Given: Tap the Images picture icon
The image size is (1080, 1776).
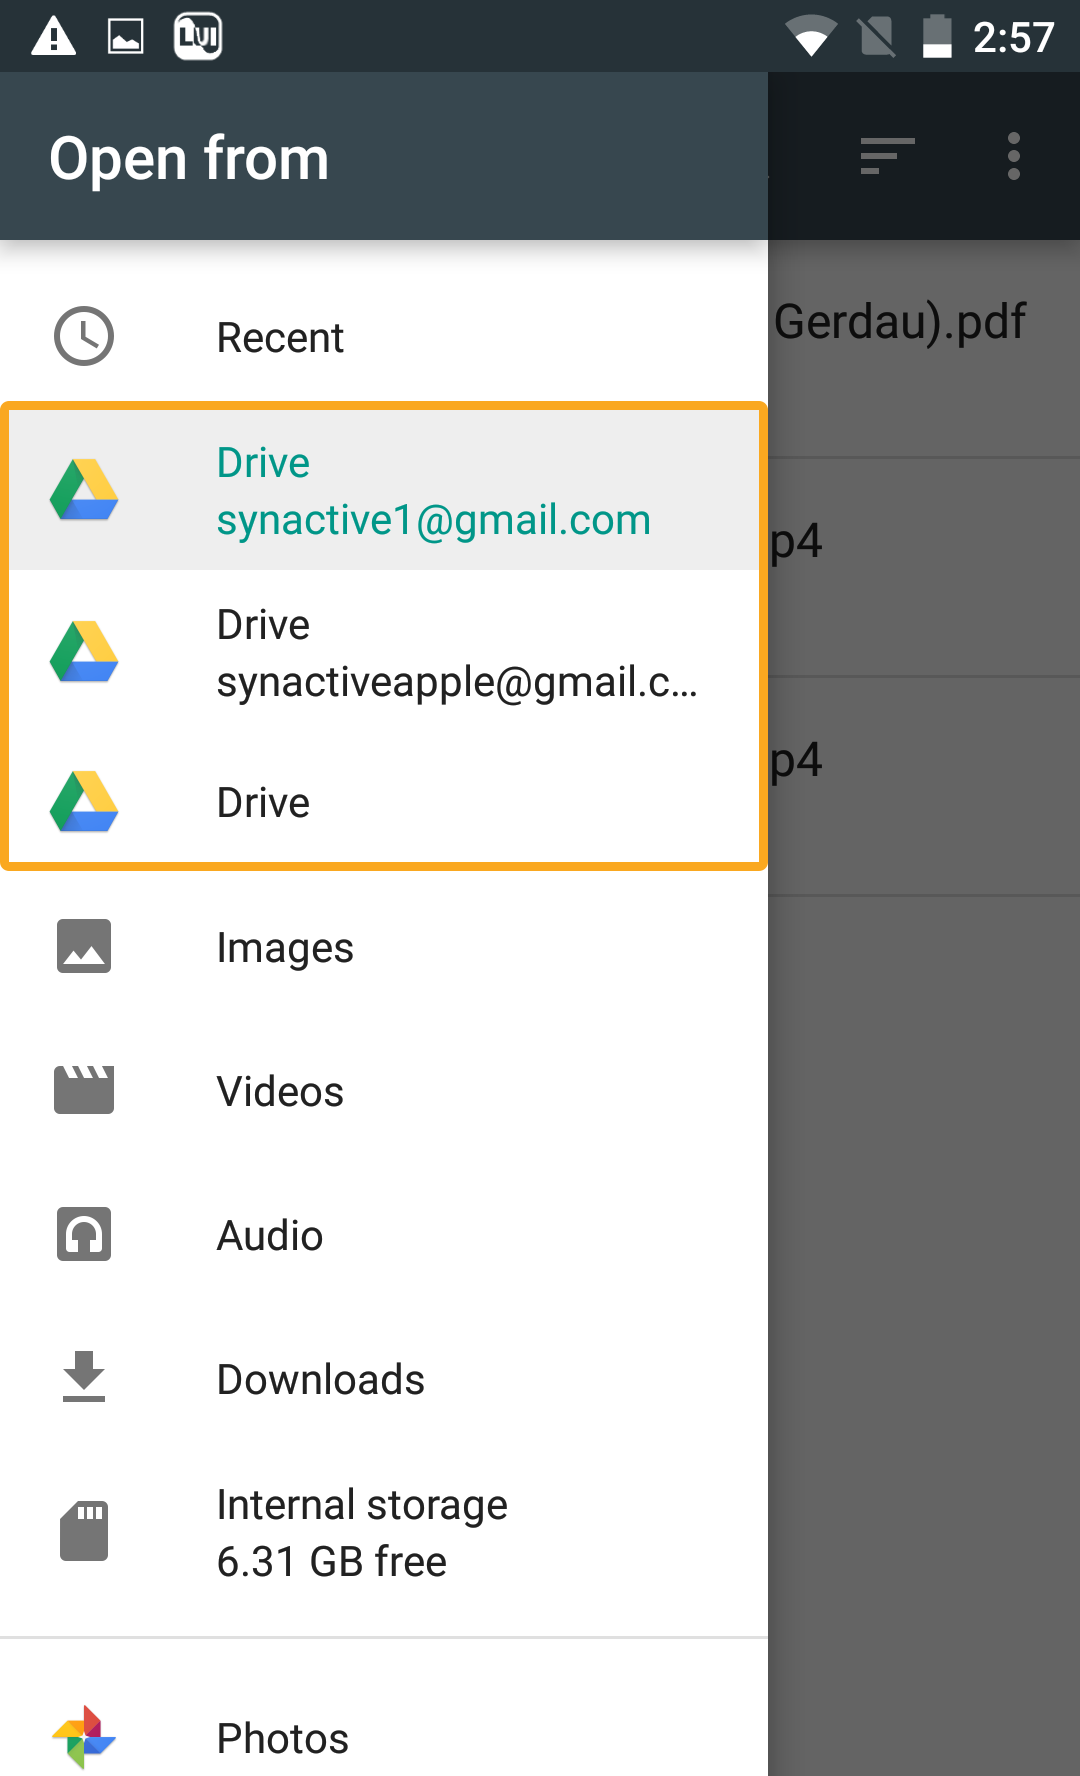Looking at the screenshot, I should [x=84, y=947].
